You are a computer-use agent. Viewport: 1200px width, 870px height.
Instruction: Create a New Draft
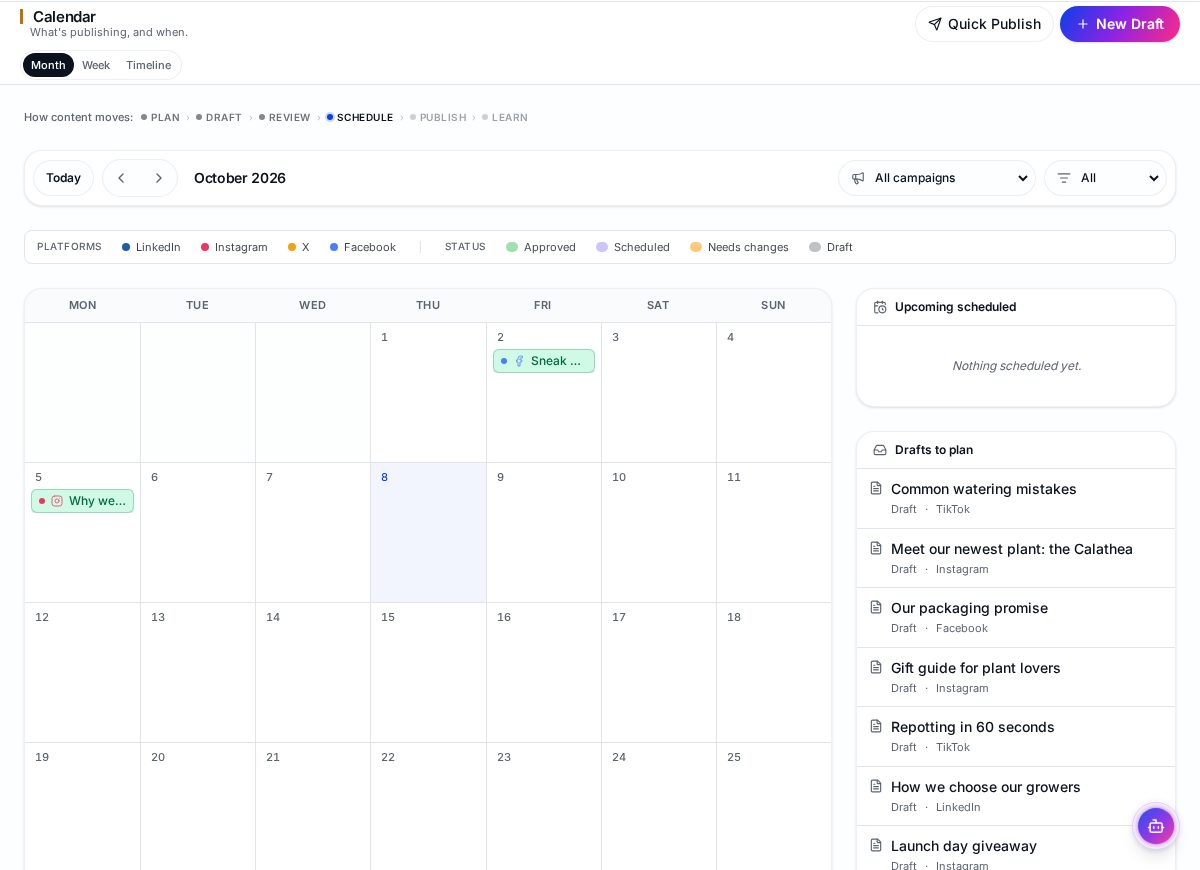tap(1120, 24)
